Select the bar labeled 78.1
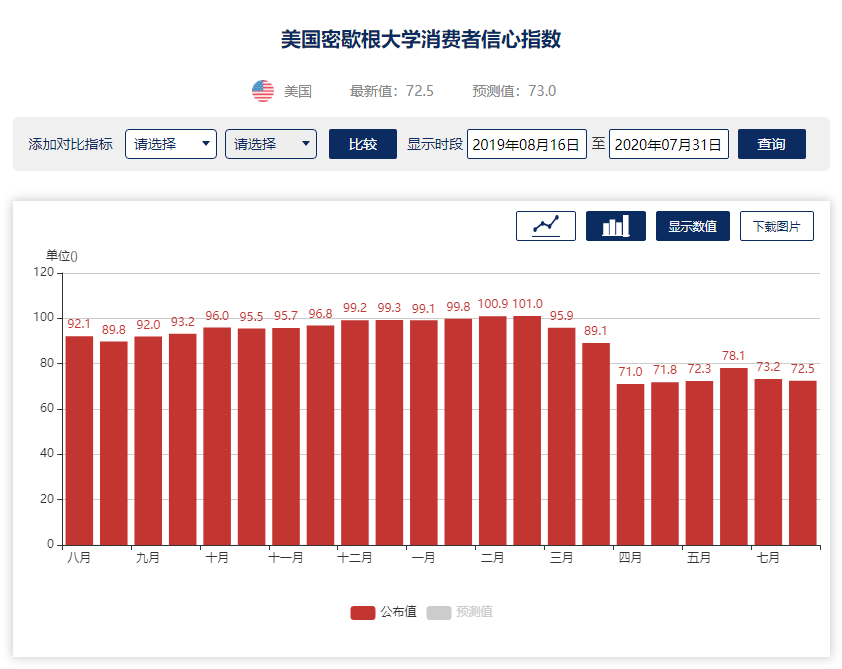 pyautogui.click(x=734, y=456)
